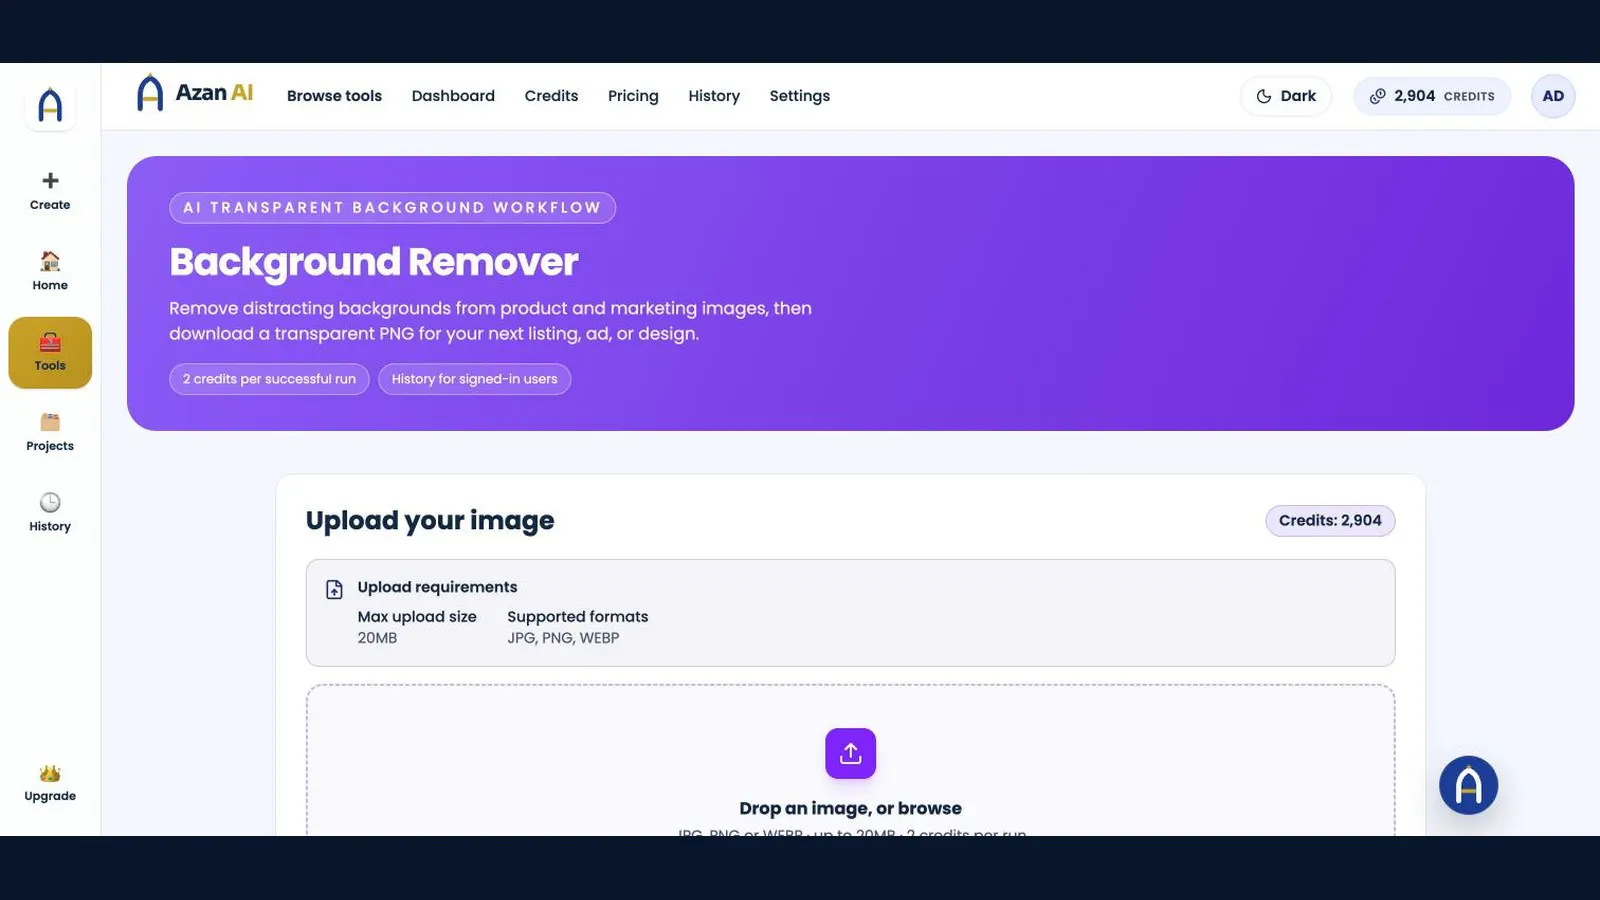Viewport: 1600px width, 900px height.
Task: Toggle Dark mode
Action: coord(1286,96)
